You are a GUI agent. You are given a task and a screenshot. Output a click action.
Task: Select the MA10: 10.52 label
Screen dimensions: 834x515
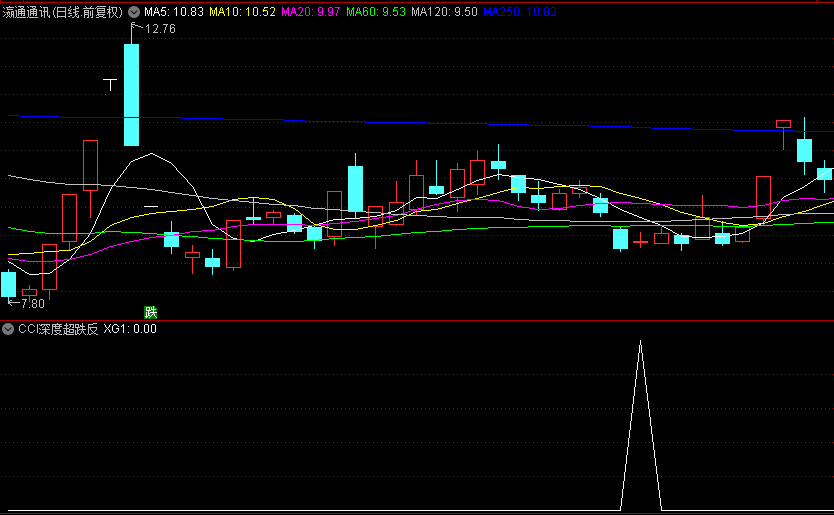pyautogui.click(x=242, y=12)
